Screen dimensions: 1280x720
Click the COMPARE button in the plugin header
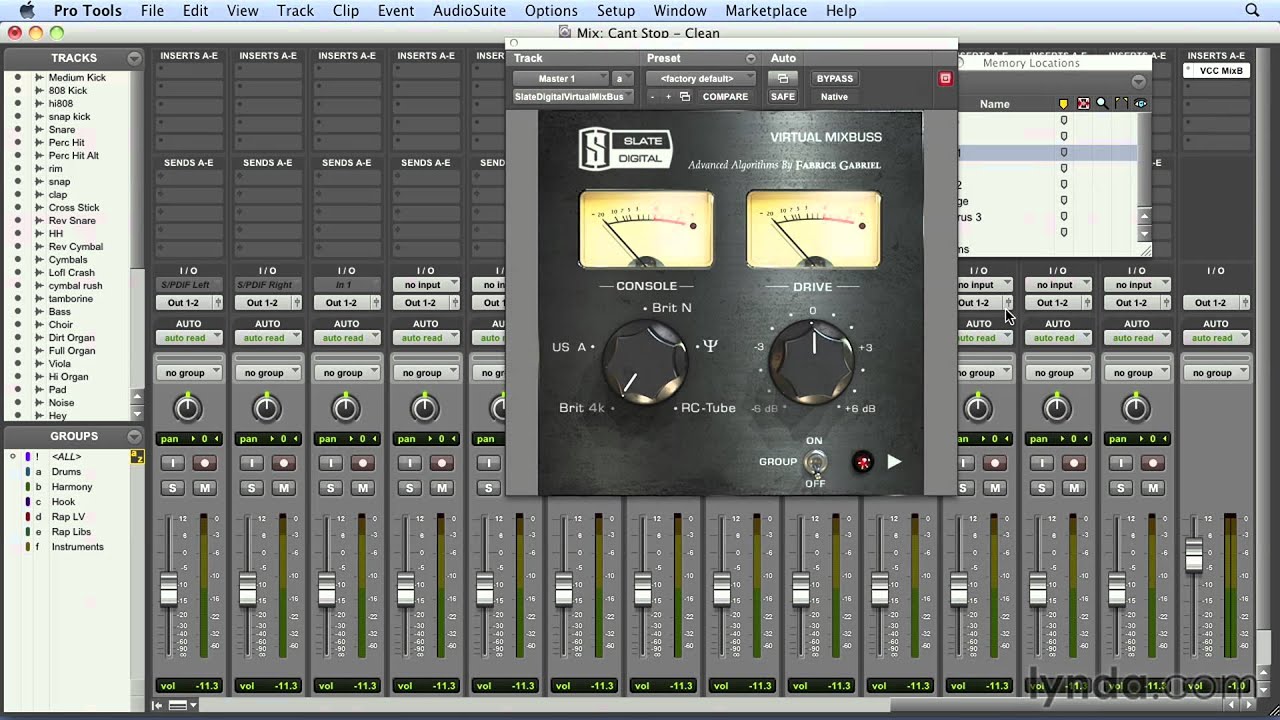pos(725,96)
